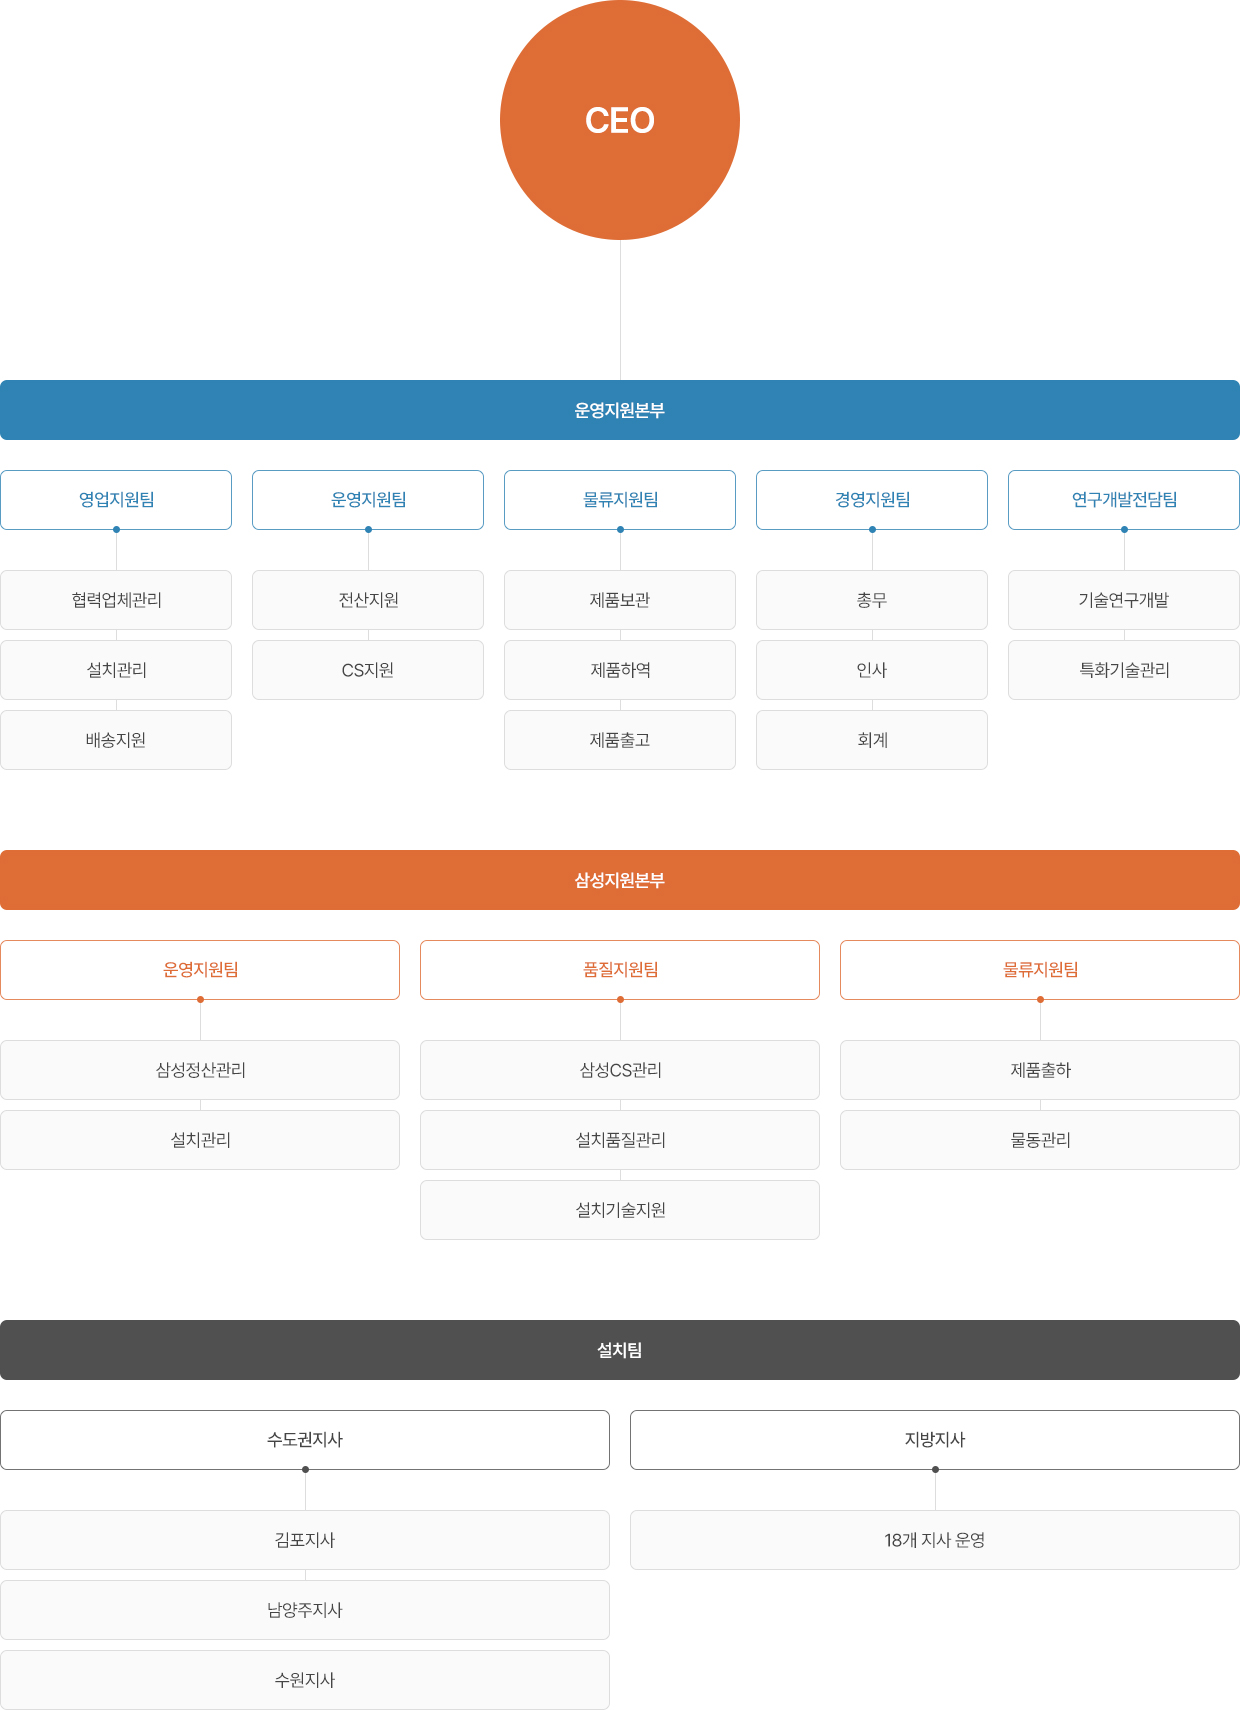This screenshot has height=1710, width=1240.
Task: Click the 협력업체관리 item
Action: tap(116, 600)
